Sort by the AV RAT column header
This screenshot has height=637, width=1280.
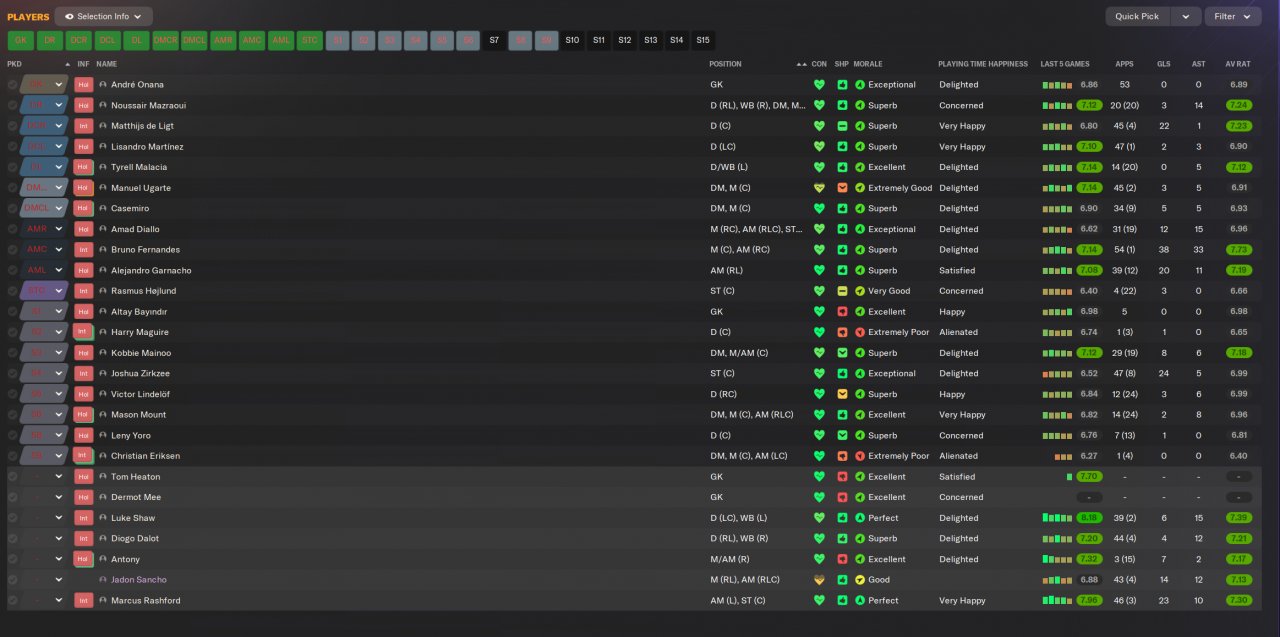click(x=1239, y=64)
